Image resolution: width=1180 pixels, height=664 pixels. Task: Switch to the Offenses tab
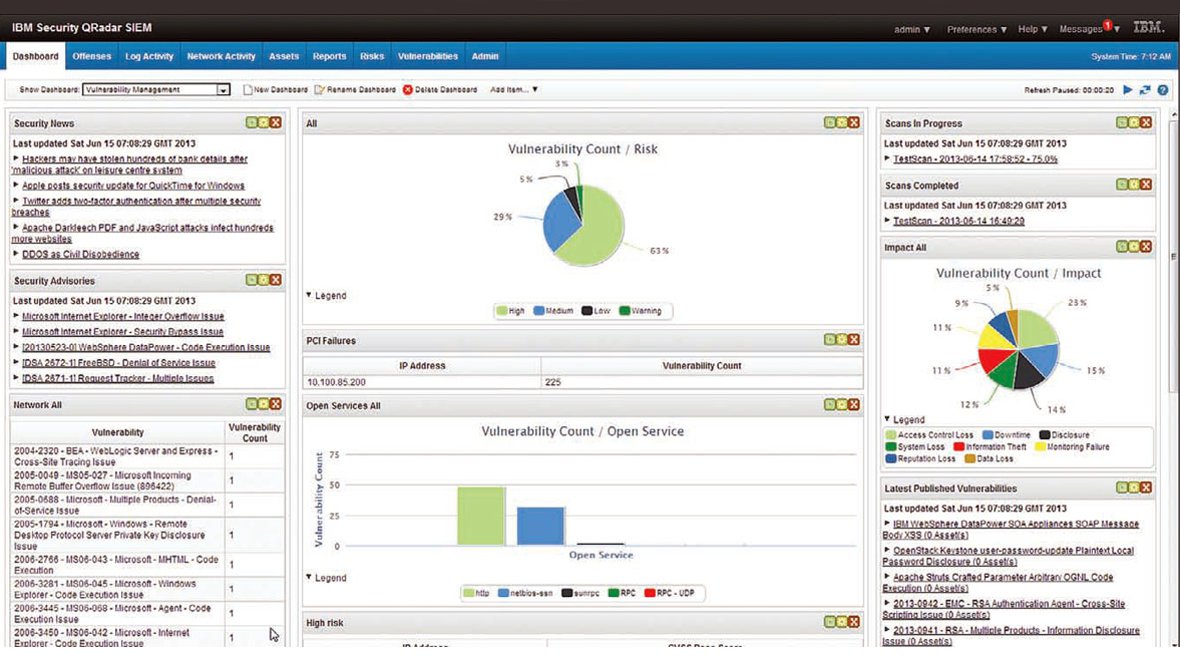point(92,56)
